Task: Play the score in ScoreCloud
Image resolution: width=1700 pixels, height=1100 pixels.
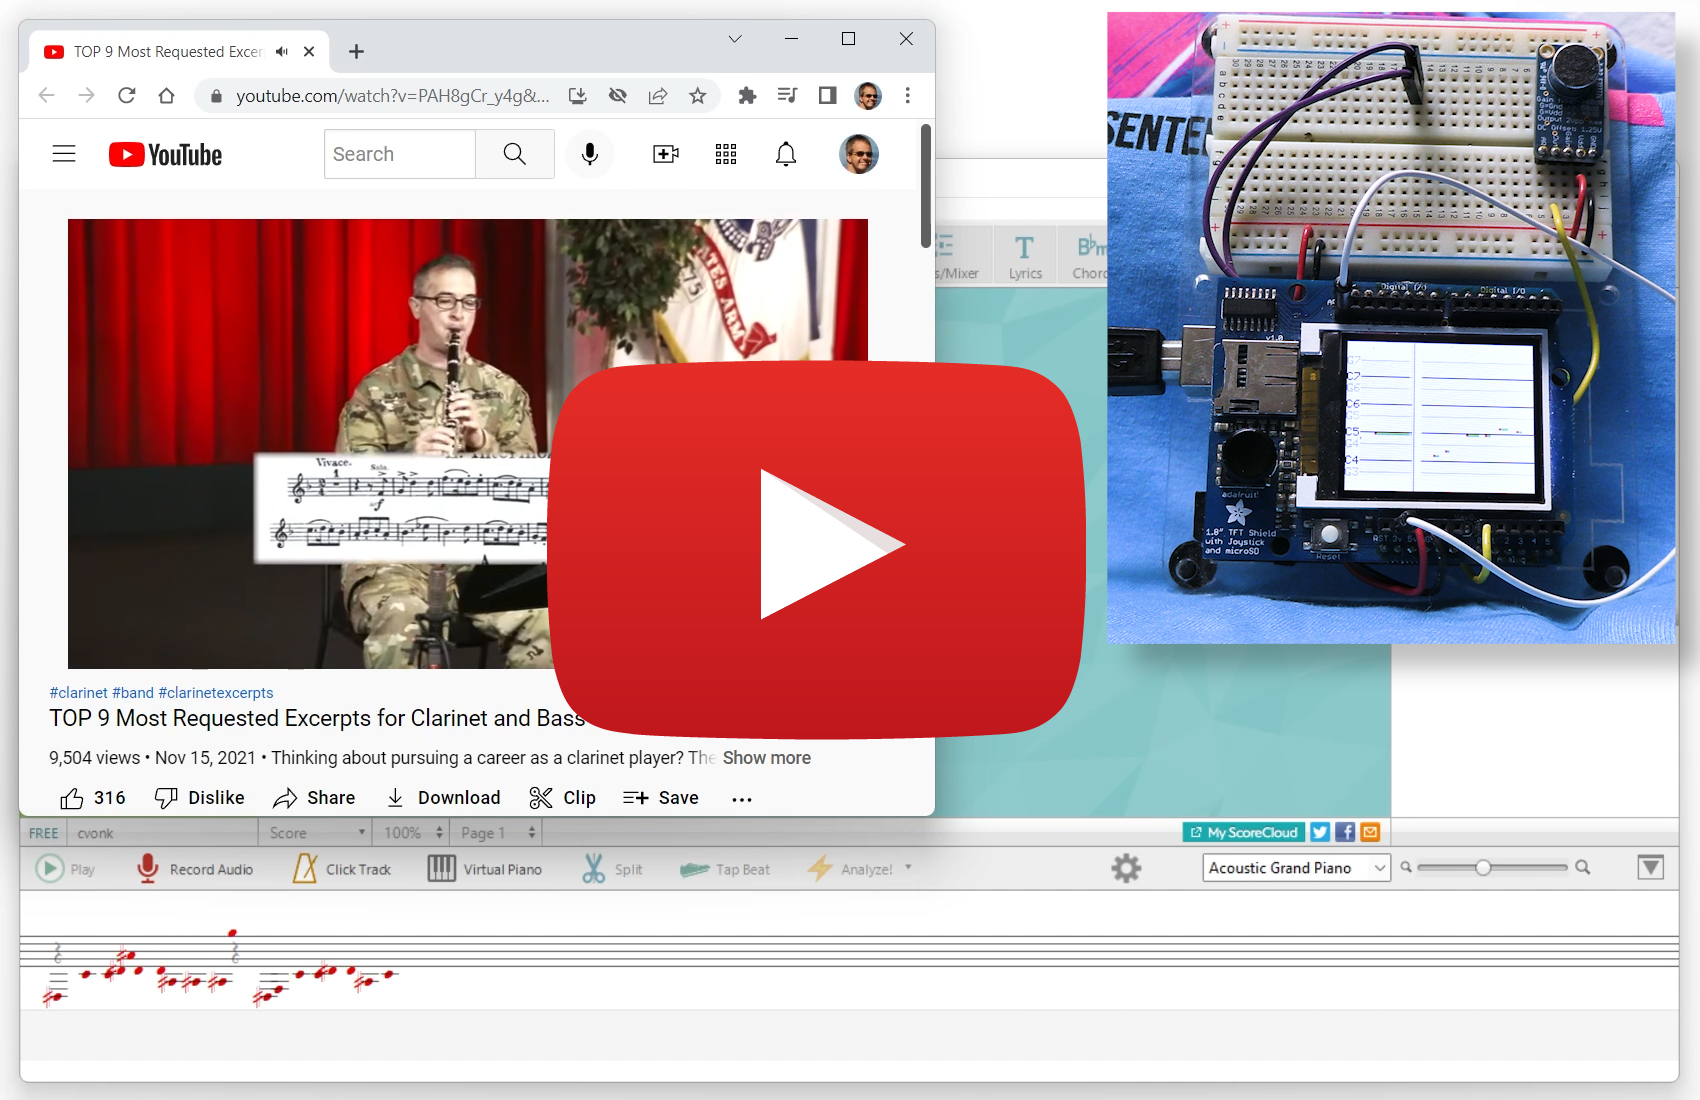Action: (65, 869)
